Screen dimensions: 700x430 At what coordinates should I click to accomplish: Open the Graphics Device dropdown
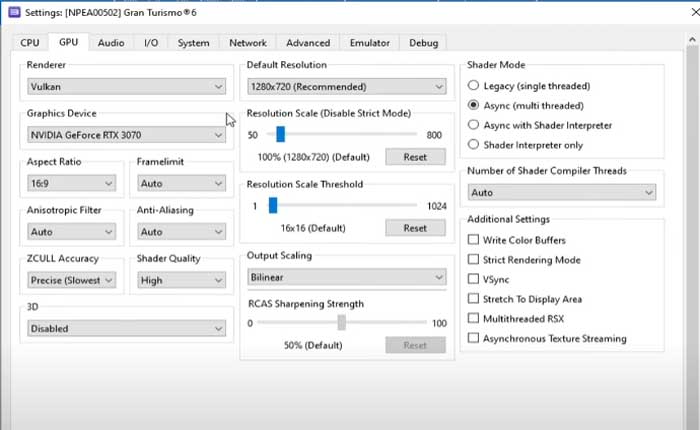click(x=126, y=135)
